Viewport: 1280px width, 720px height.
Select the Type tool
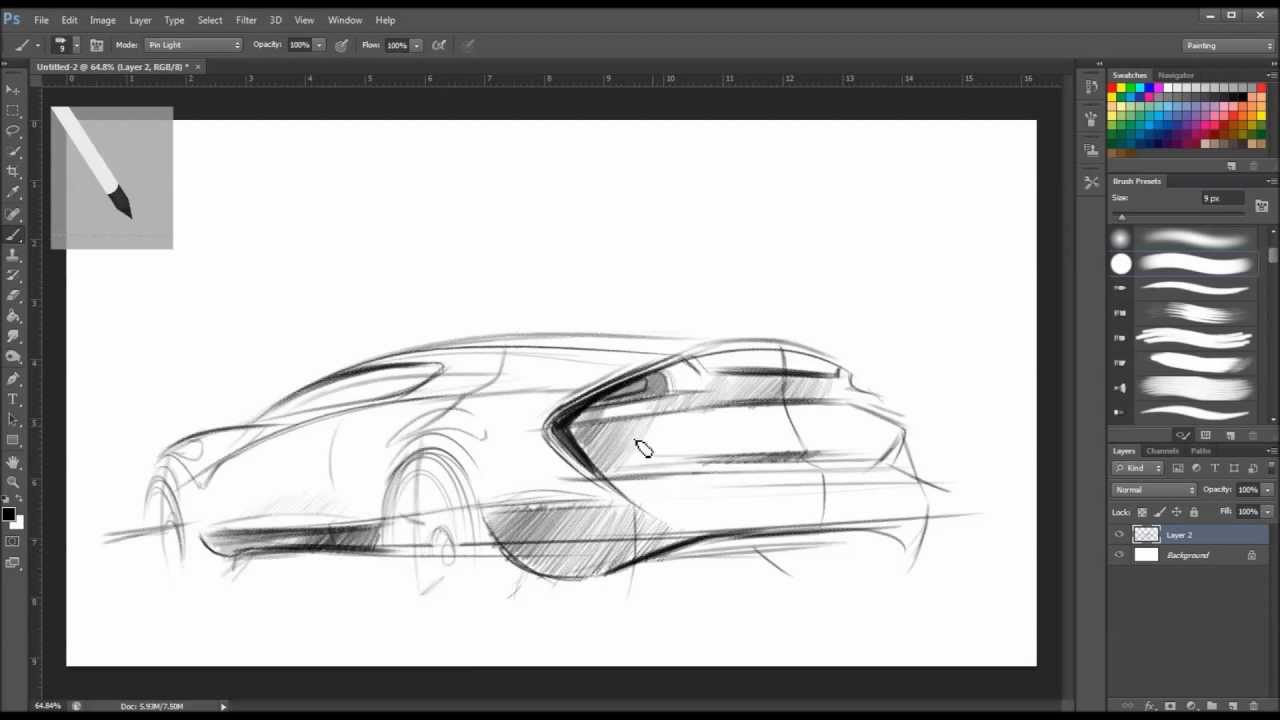point(14,399)
